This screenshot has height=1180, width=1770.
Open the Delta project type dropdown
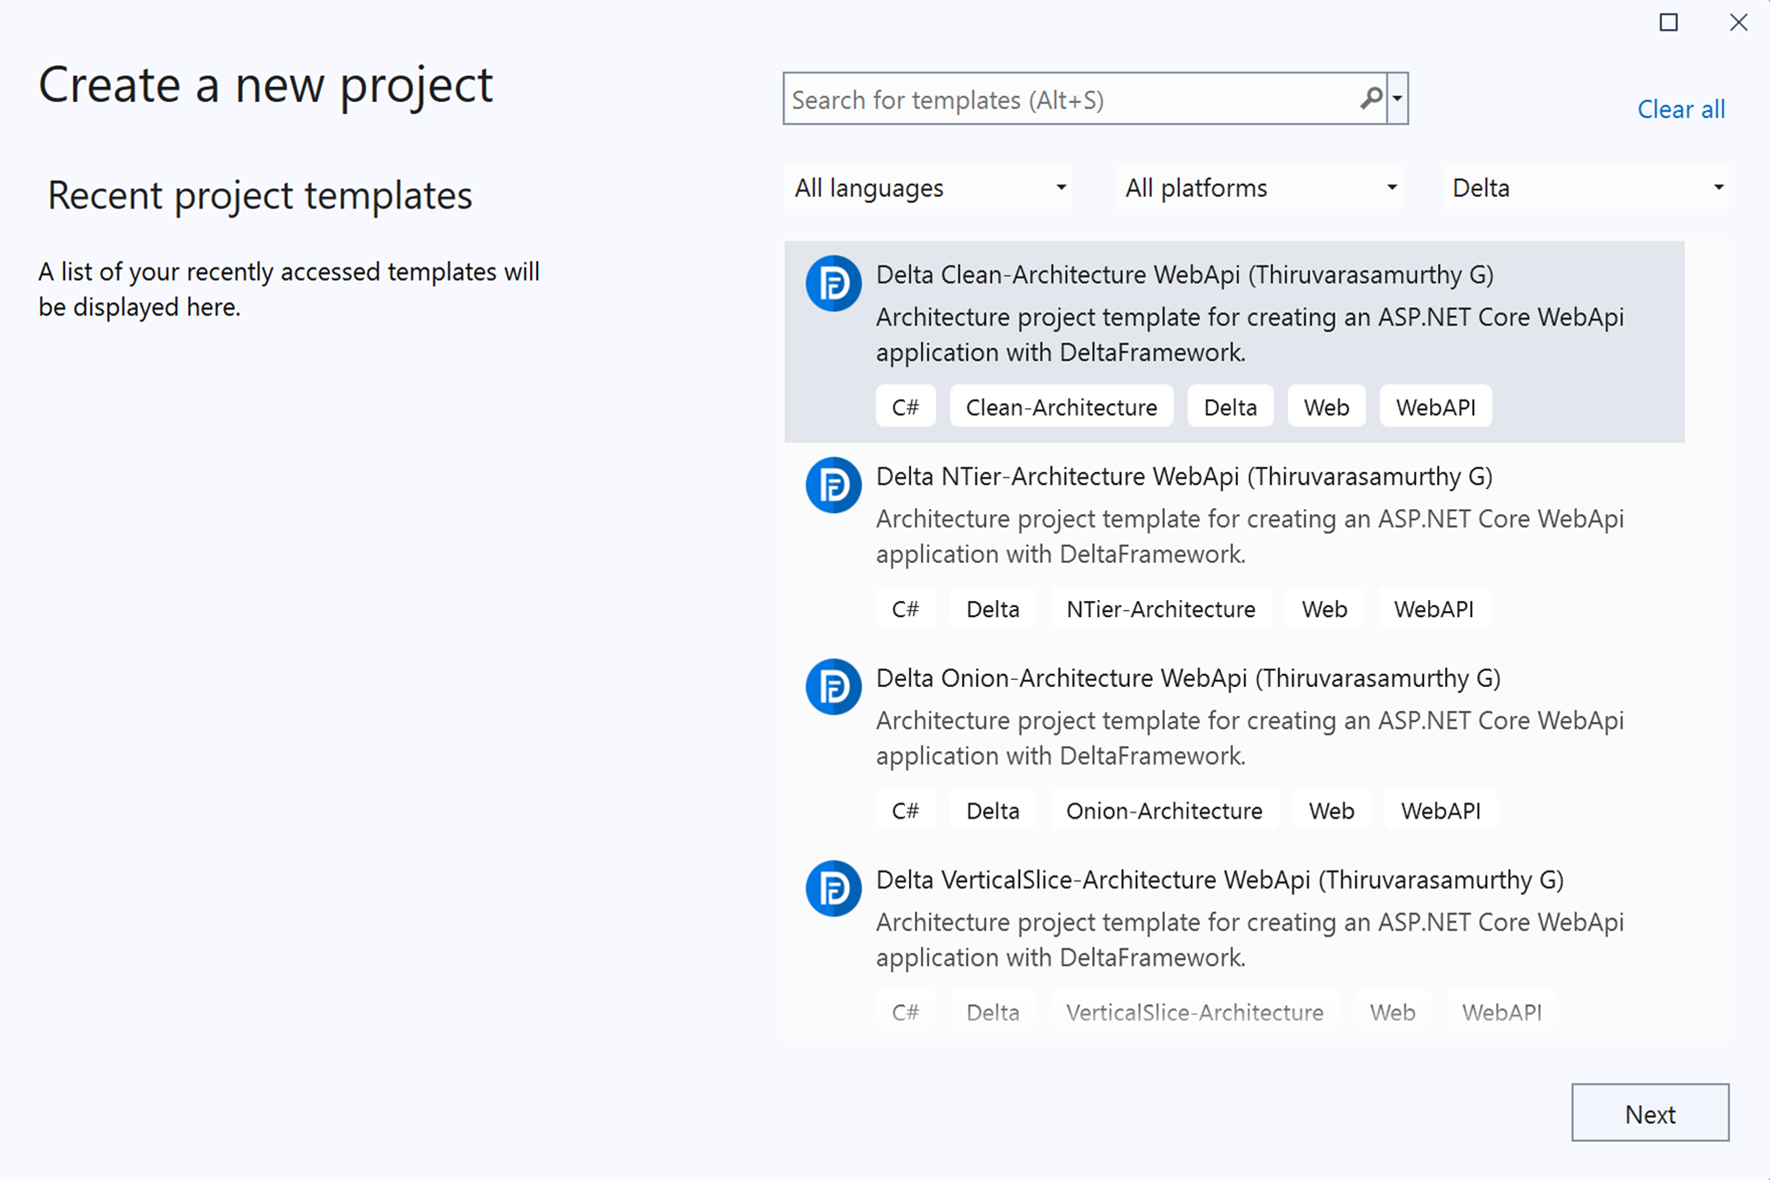(x=1587, y=188)
